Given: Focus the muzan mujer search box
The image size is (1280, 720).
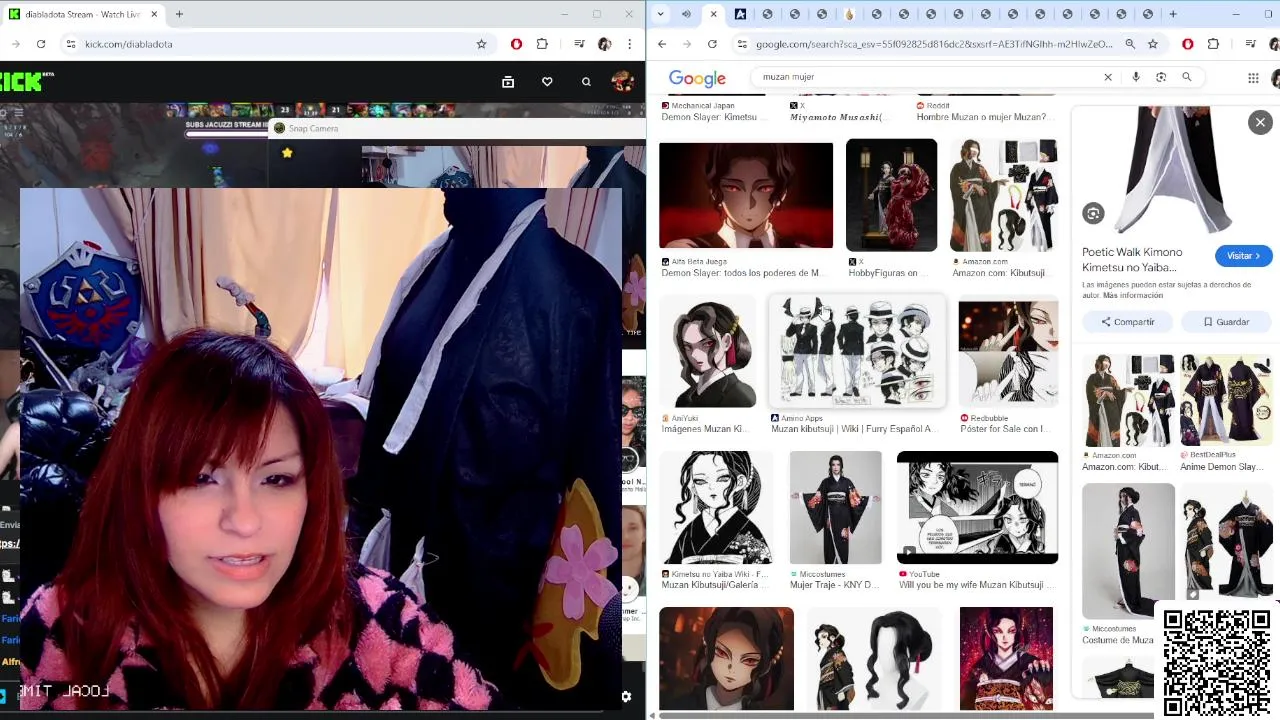Looking at the screenshot, I should 925,77.
